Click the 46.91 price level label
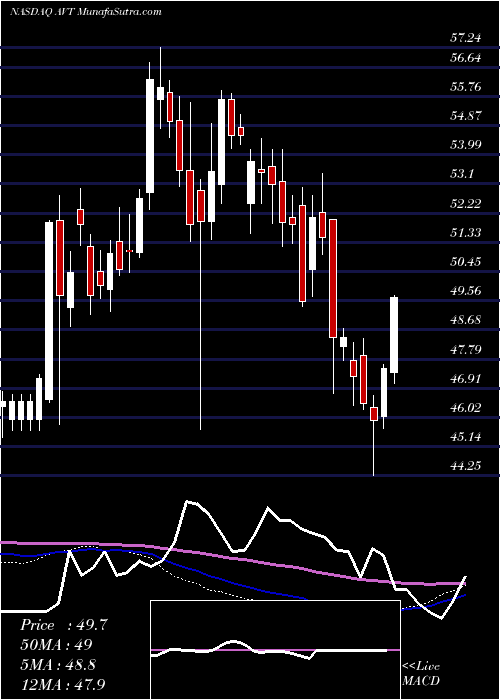Viewport: 500px width, 700px height. [466, 379]
